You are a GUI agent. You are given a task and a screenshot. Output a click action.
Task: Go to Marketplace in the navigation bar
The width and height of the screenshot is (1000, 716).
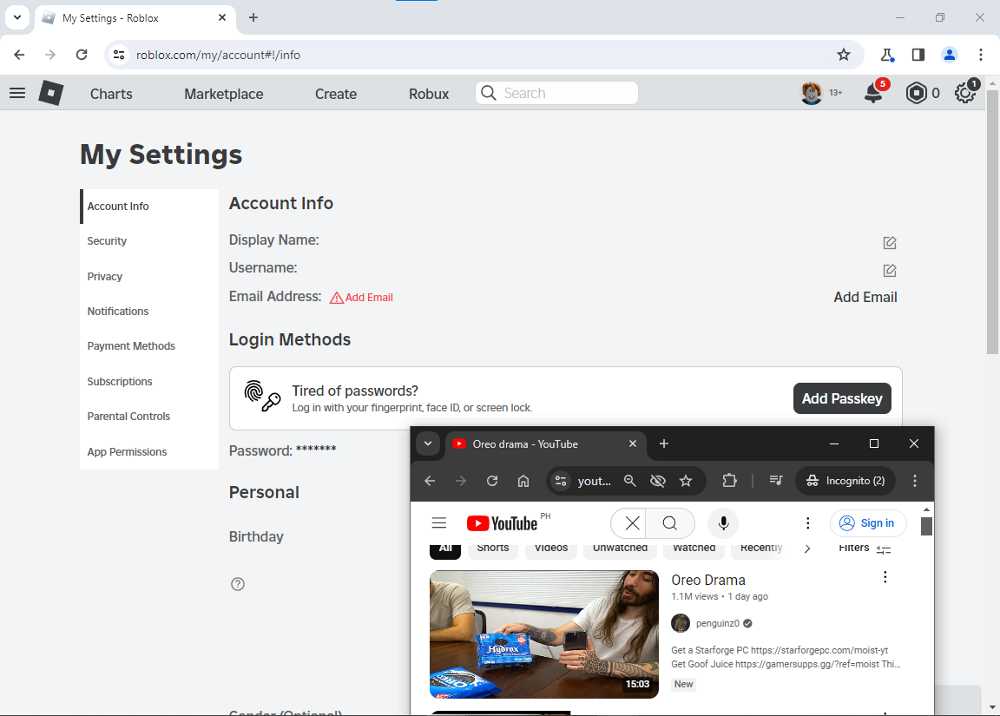[x=223, y=94]
